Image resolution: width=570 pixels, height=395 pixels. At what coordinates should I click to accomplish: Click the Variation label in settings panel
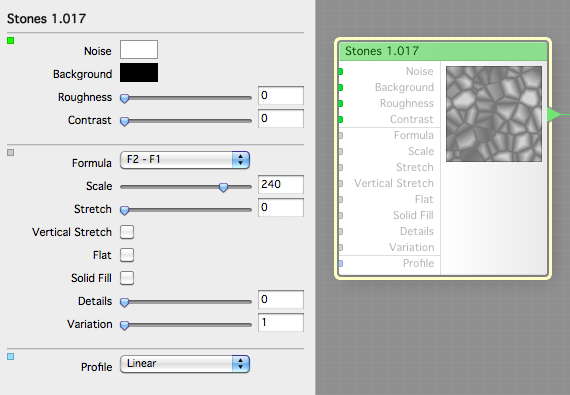click(89, 324)
